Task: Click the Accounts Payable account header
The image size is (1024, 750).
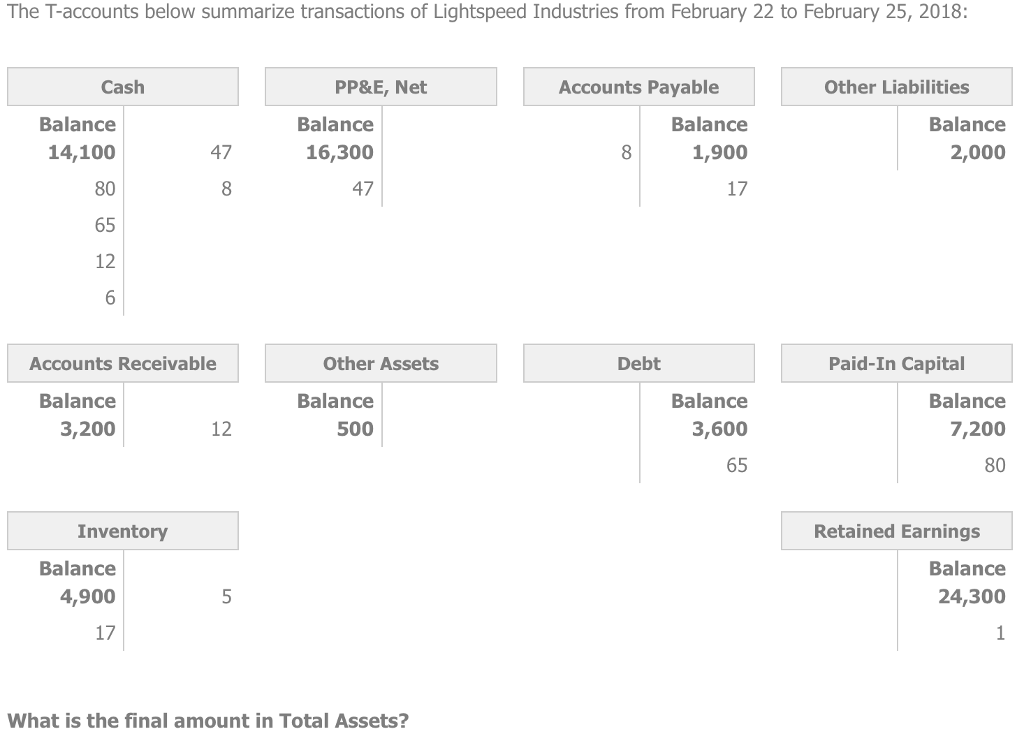Action: [639, 87]
